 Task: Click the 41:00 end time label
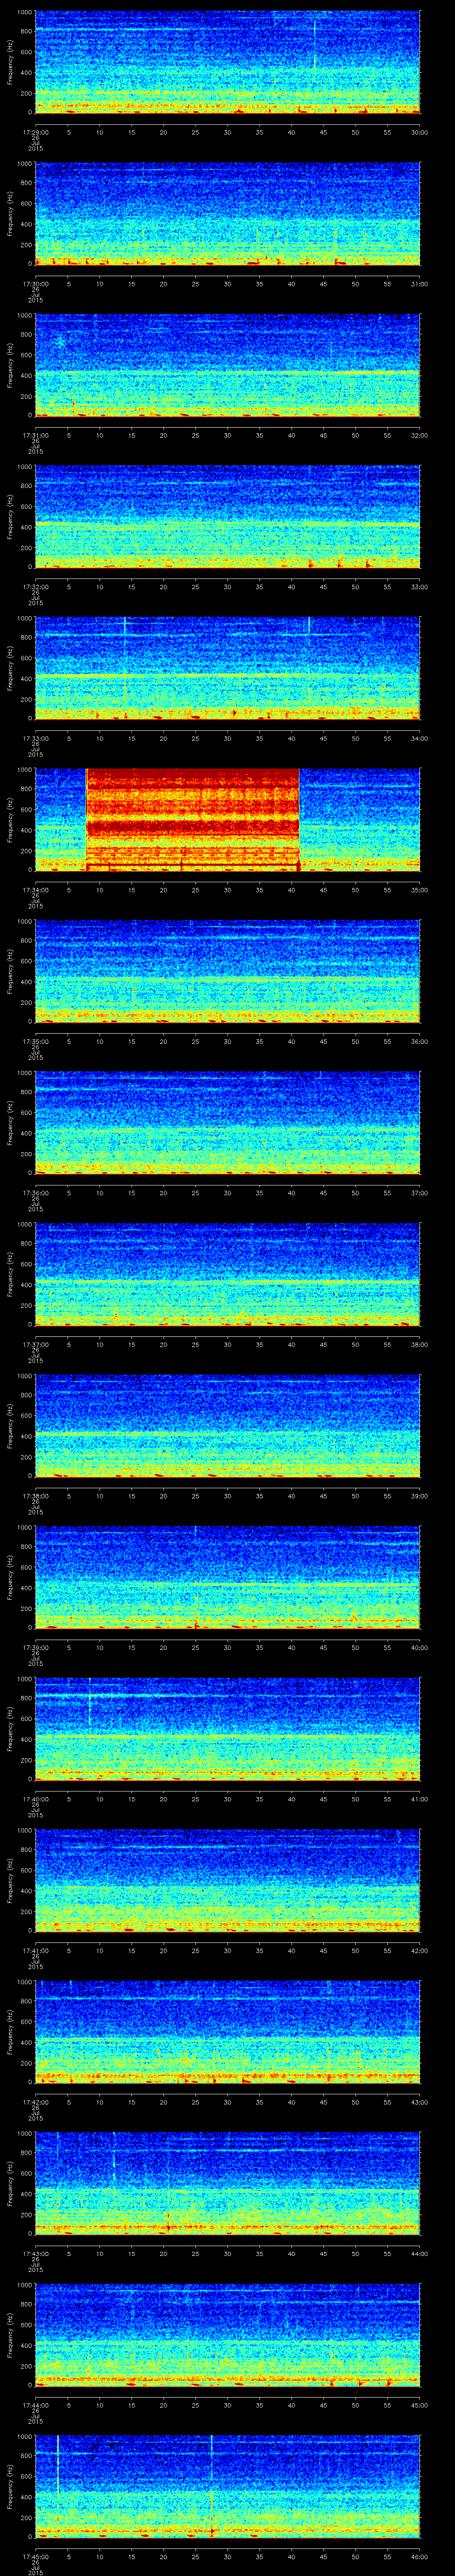click(x=420, y=1798)
